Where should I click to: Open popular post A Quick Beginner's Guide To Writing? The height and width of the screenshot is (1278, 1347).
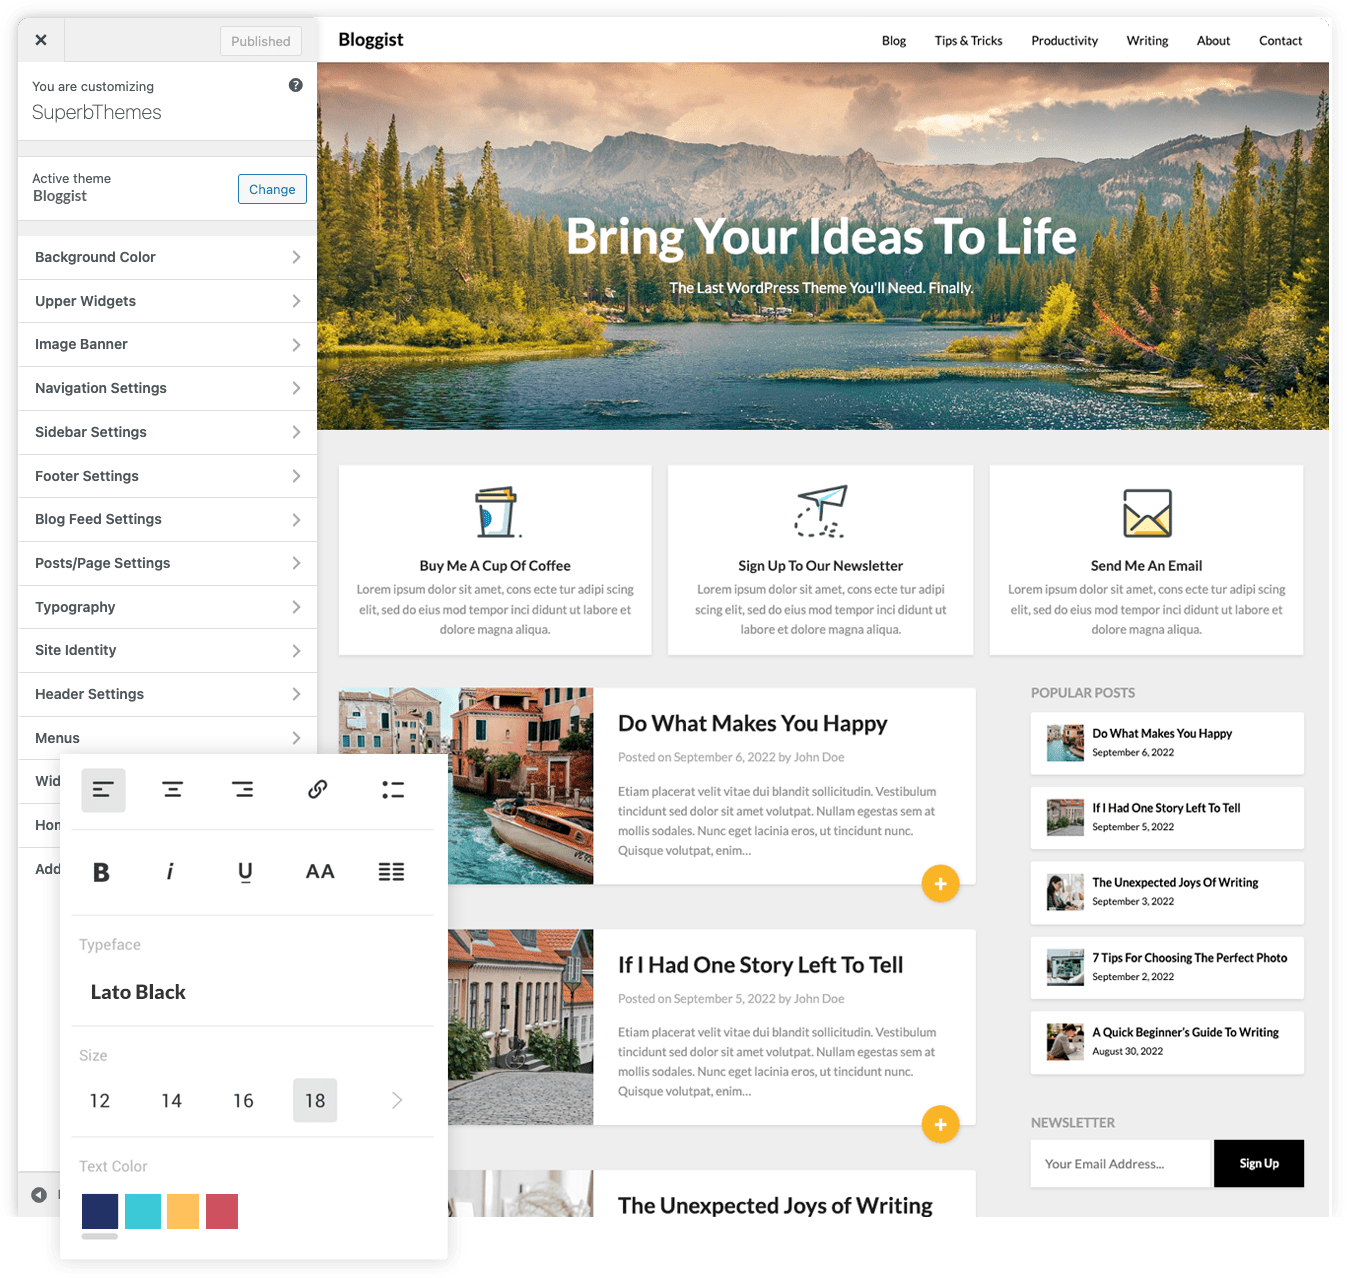(x=1167, y=1042)
